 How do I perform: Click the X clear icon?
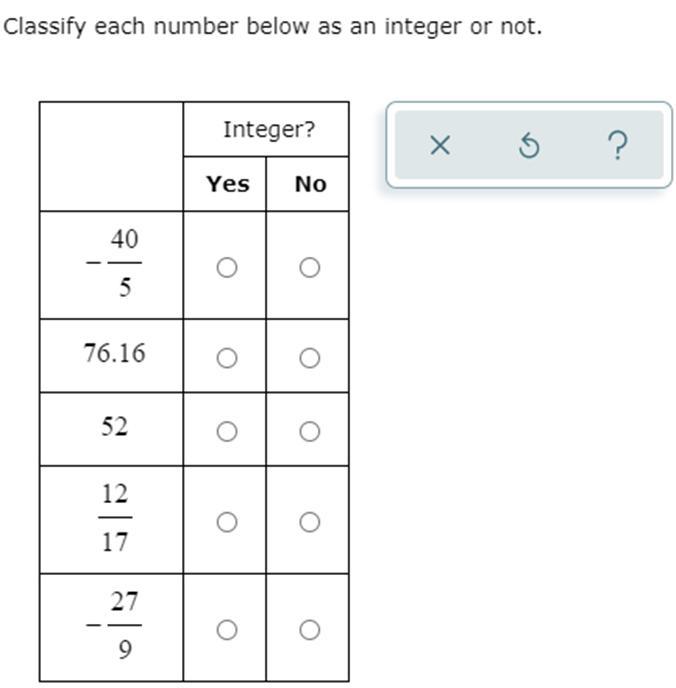coord(440,145)
